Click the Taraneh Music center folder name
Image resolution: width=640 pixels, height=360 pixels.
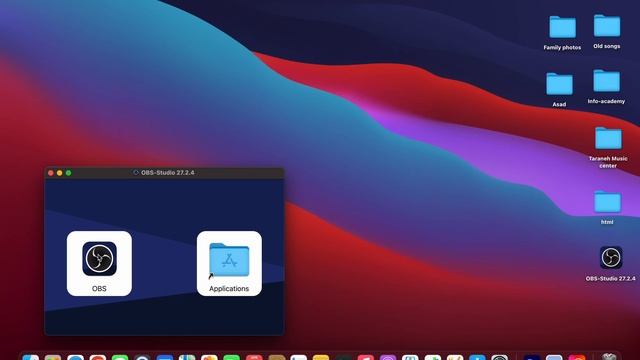[608, 162]
